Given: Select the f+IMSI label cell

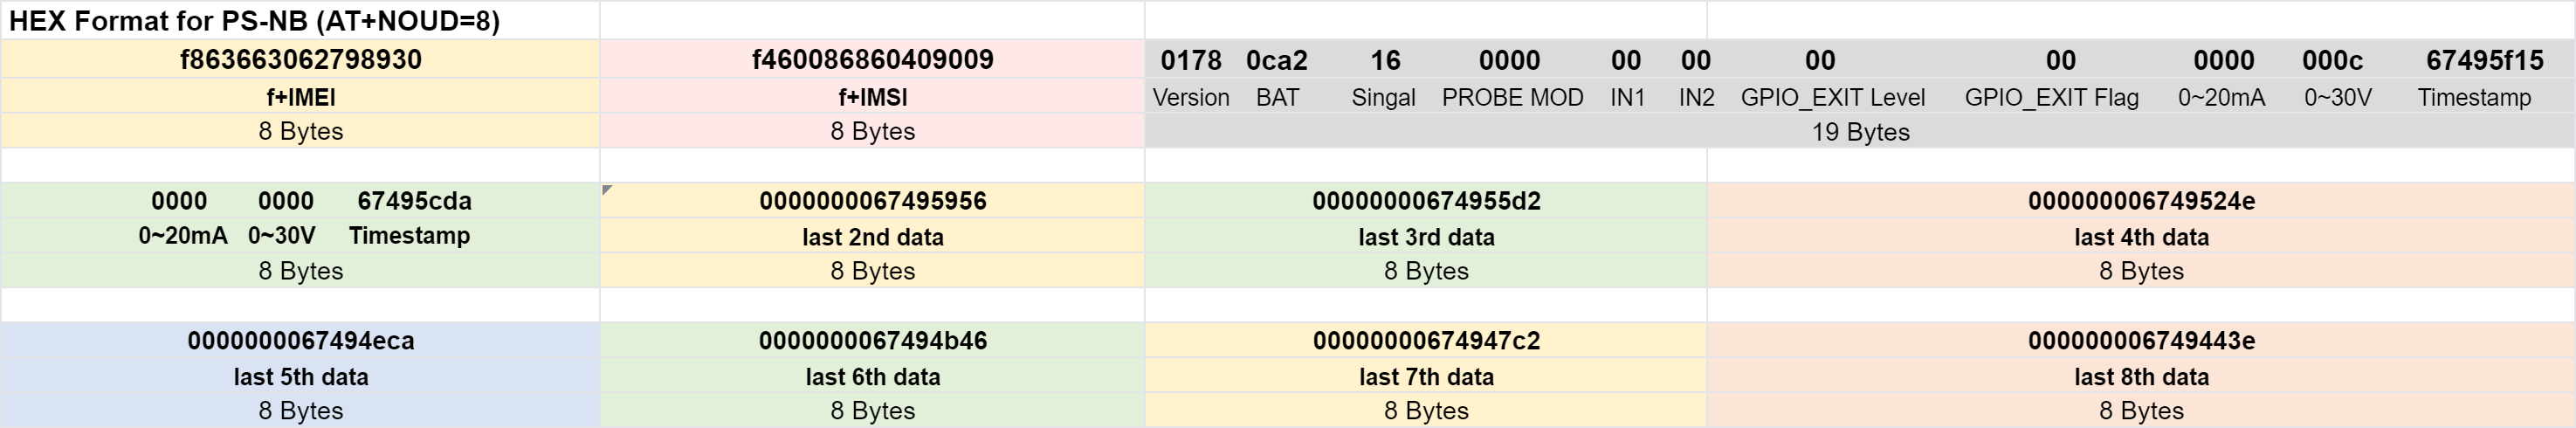Looking at the screenshot, I should point(872,97).
